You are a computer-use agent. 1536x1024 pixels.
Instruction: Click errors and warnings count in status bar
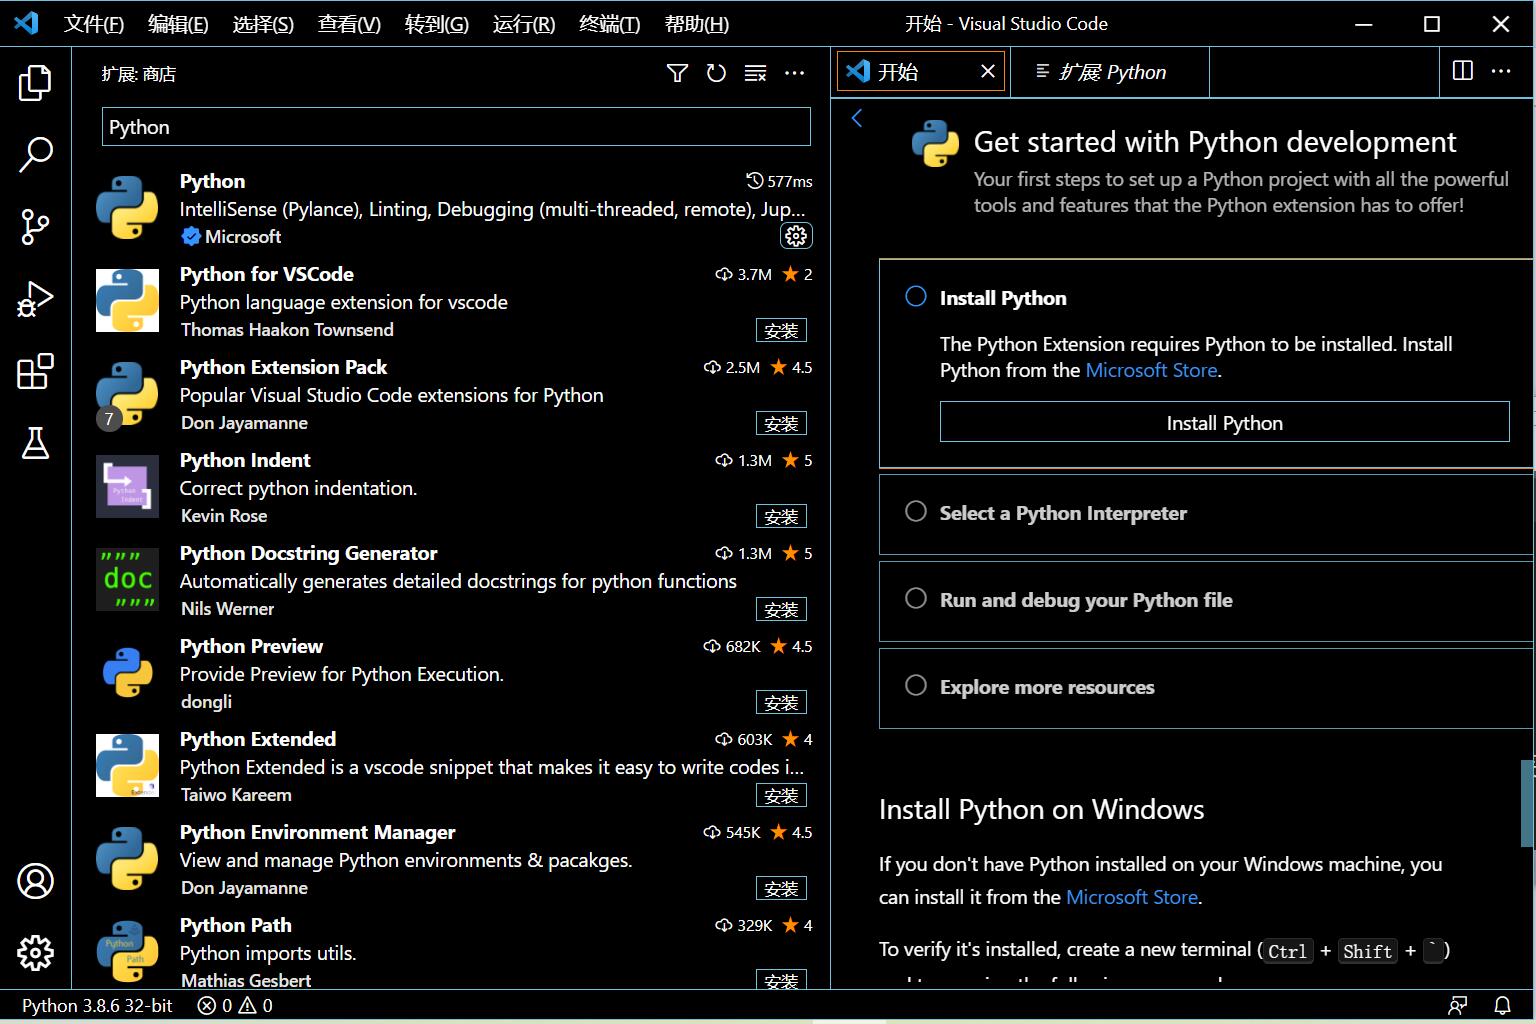point(235,1005)
